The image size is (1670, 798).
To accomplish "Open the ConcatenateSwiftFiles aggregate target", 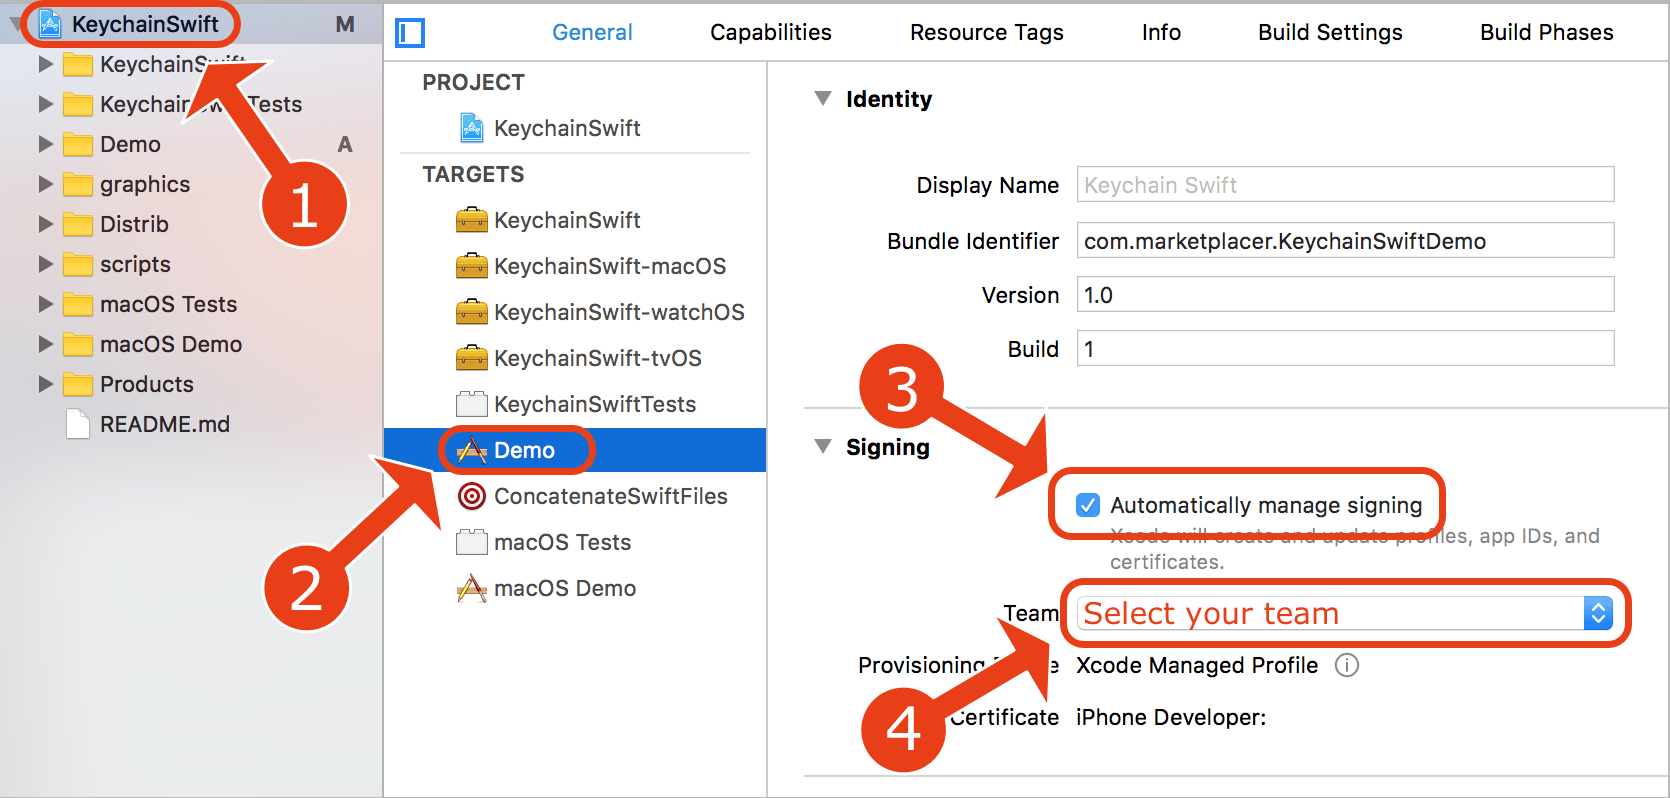I will [x=611, y=495].
